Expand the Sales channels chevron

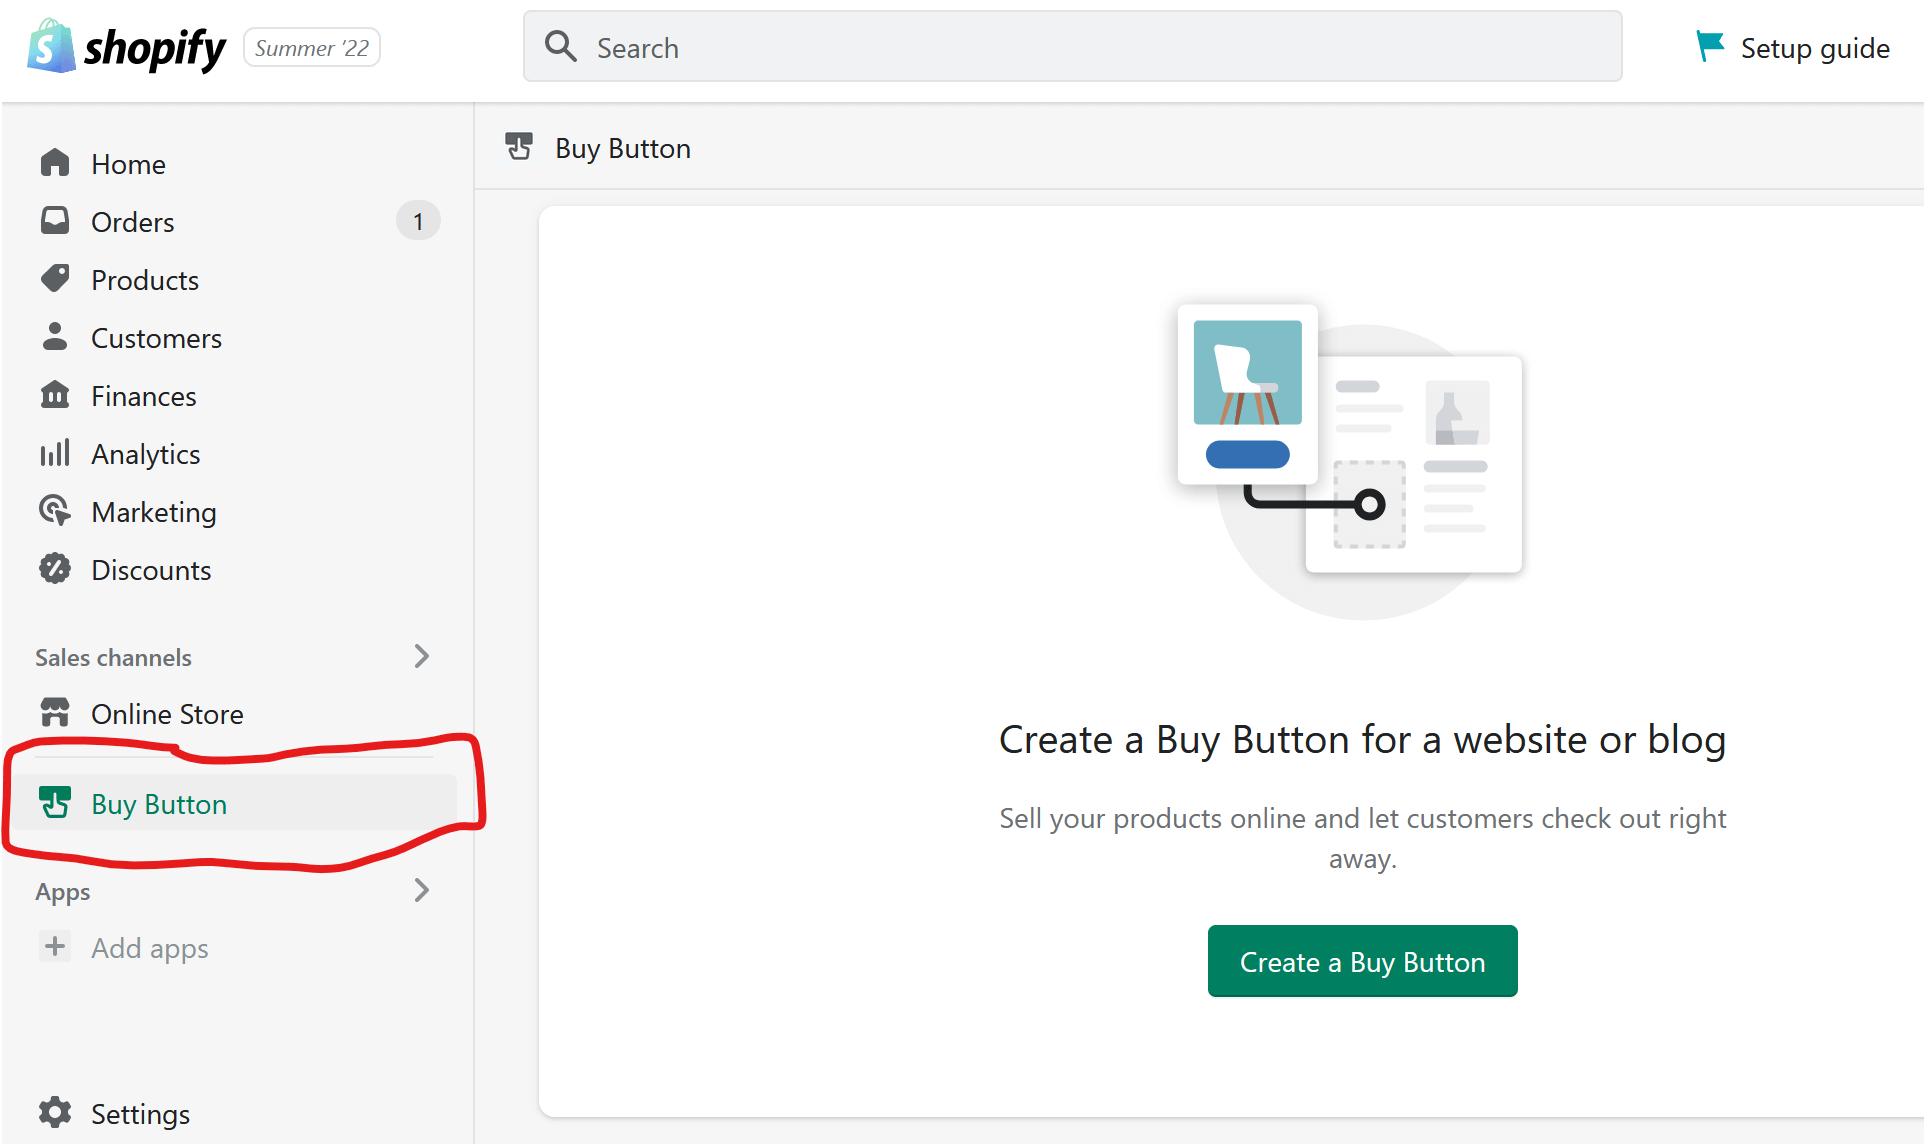click(x=421, y=656)
